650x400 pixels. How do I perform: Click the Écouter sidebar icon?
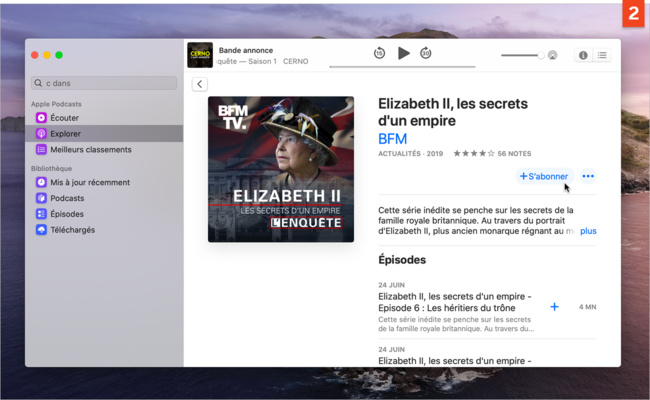[x=41, y=118]
